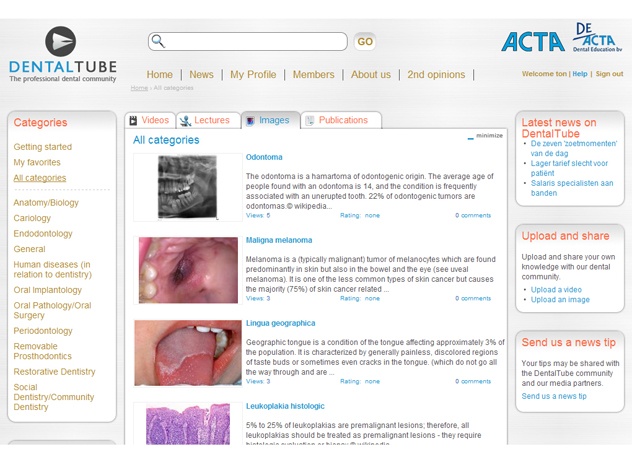Viewport: 632px width, 475px height.
Task: Click the Videos tab film icon
Action: (x=133, y=121)
